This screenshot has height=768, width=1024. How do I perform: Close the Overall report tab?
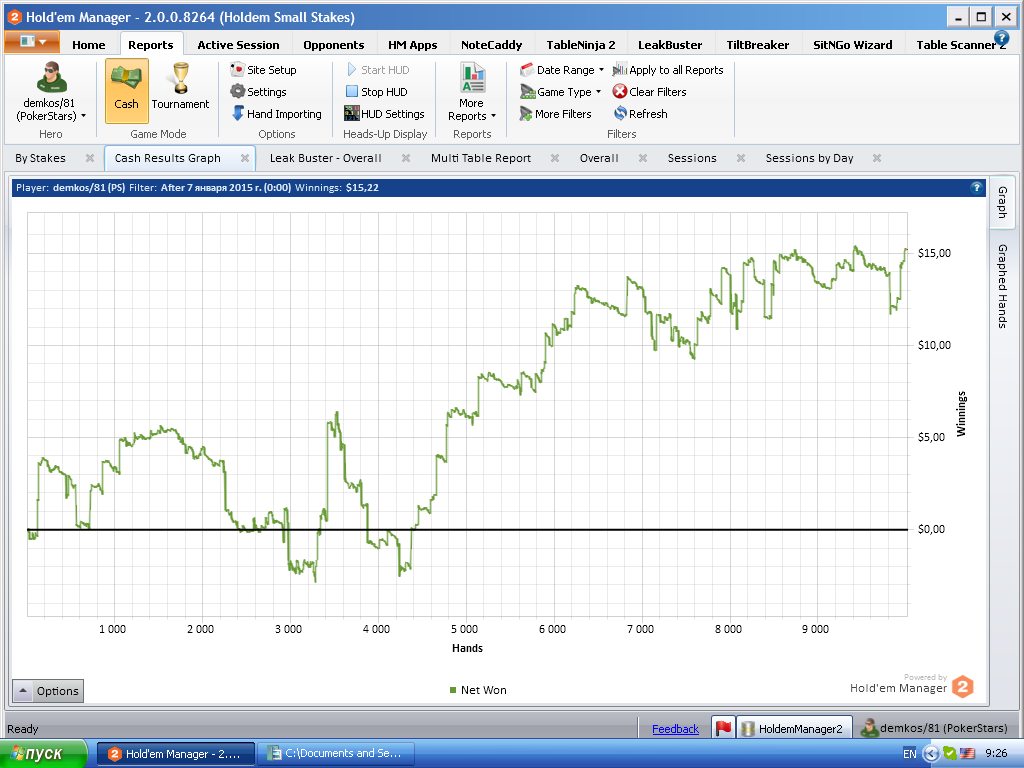[643, 158]
